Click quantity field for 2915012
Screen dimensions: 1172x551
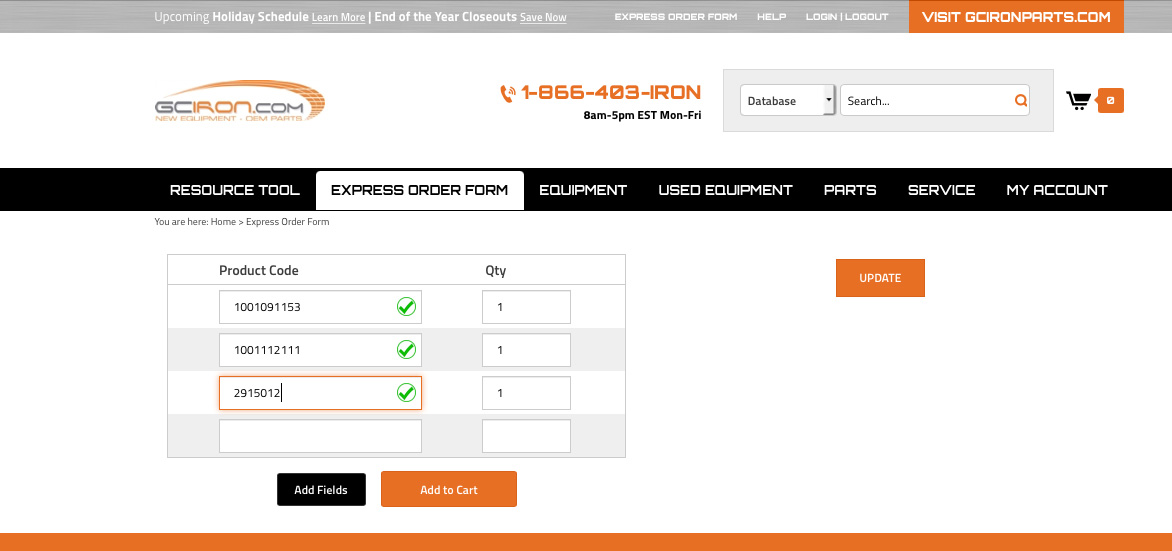point(526,393)
